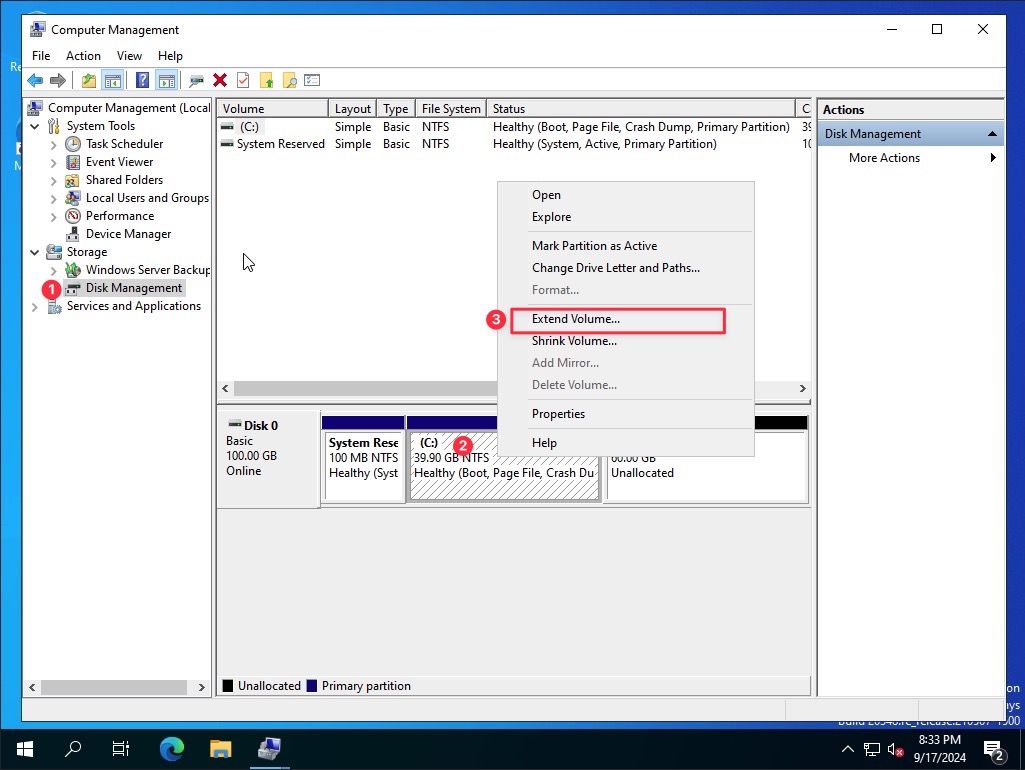Click the File System column header

point(451,109)
